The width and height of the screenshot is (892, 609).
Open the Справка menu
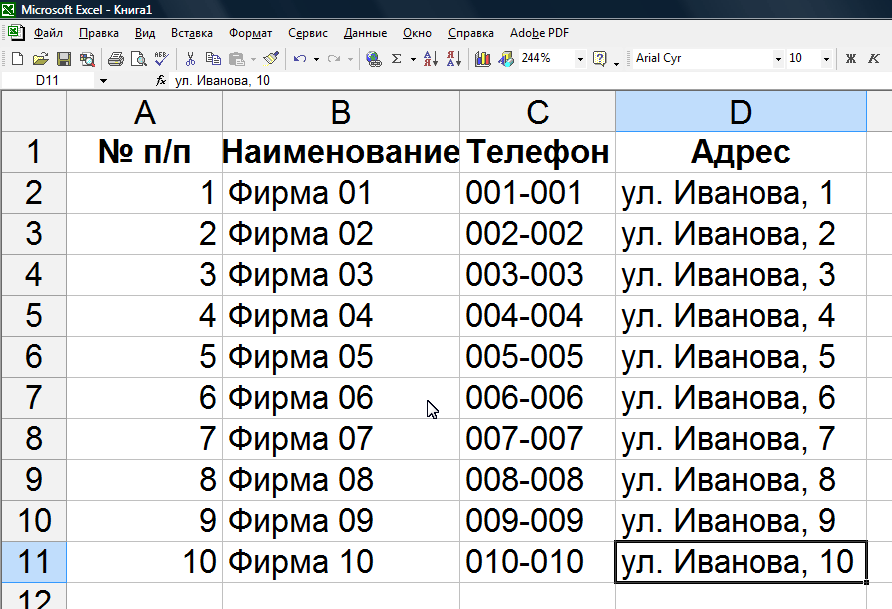click(x=470, y=33)
